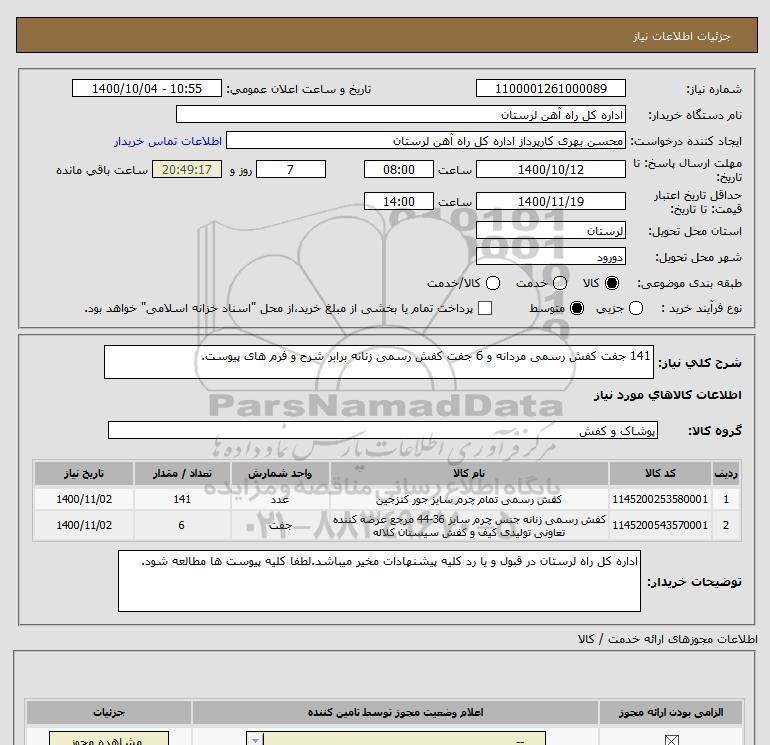This screenshot has width=770, height=745.
Task: Click the جزئیات اطلاعات نیاز page title
Action: [682, 36]
